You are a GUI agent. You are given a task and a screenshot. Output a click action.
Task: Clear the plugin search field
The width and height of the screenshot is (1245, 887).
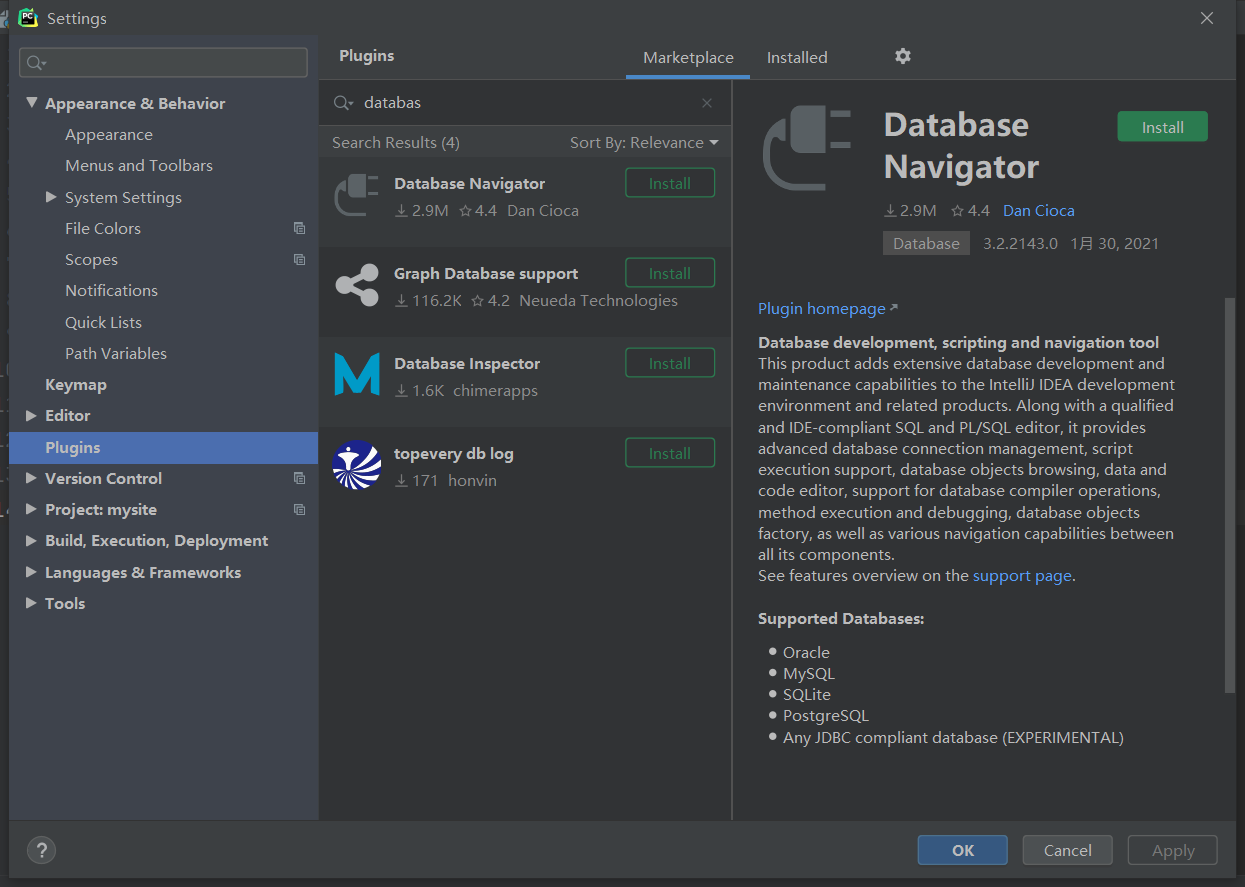point(707,103)
